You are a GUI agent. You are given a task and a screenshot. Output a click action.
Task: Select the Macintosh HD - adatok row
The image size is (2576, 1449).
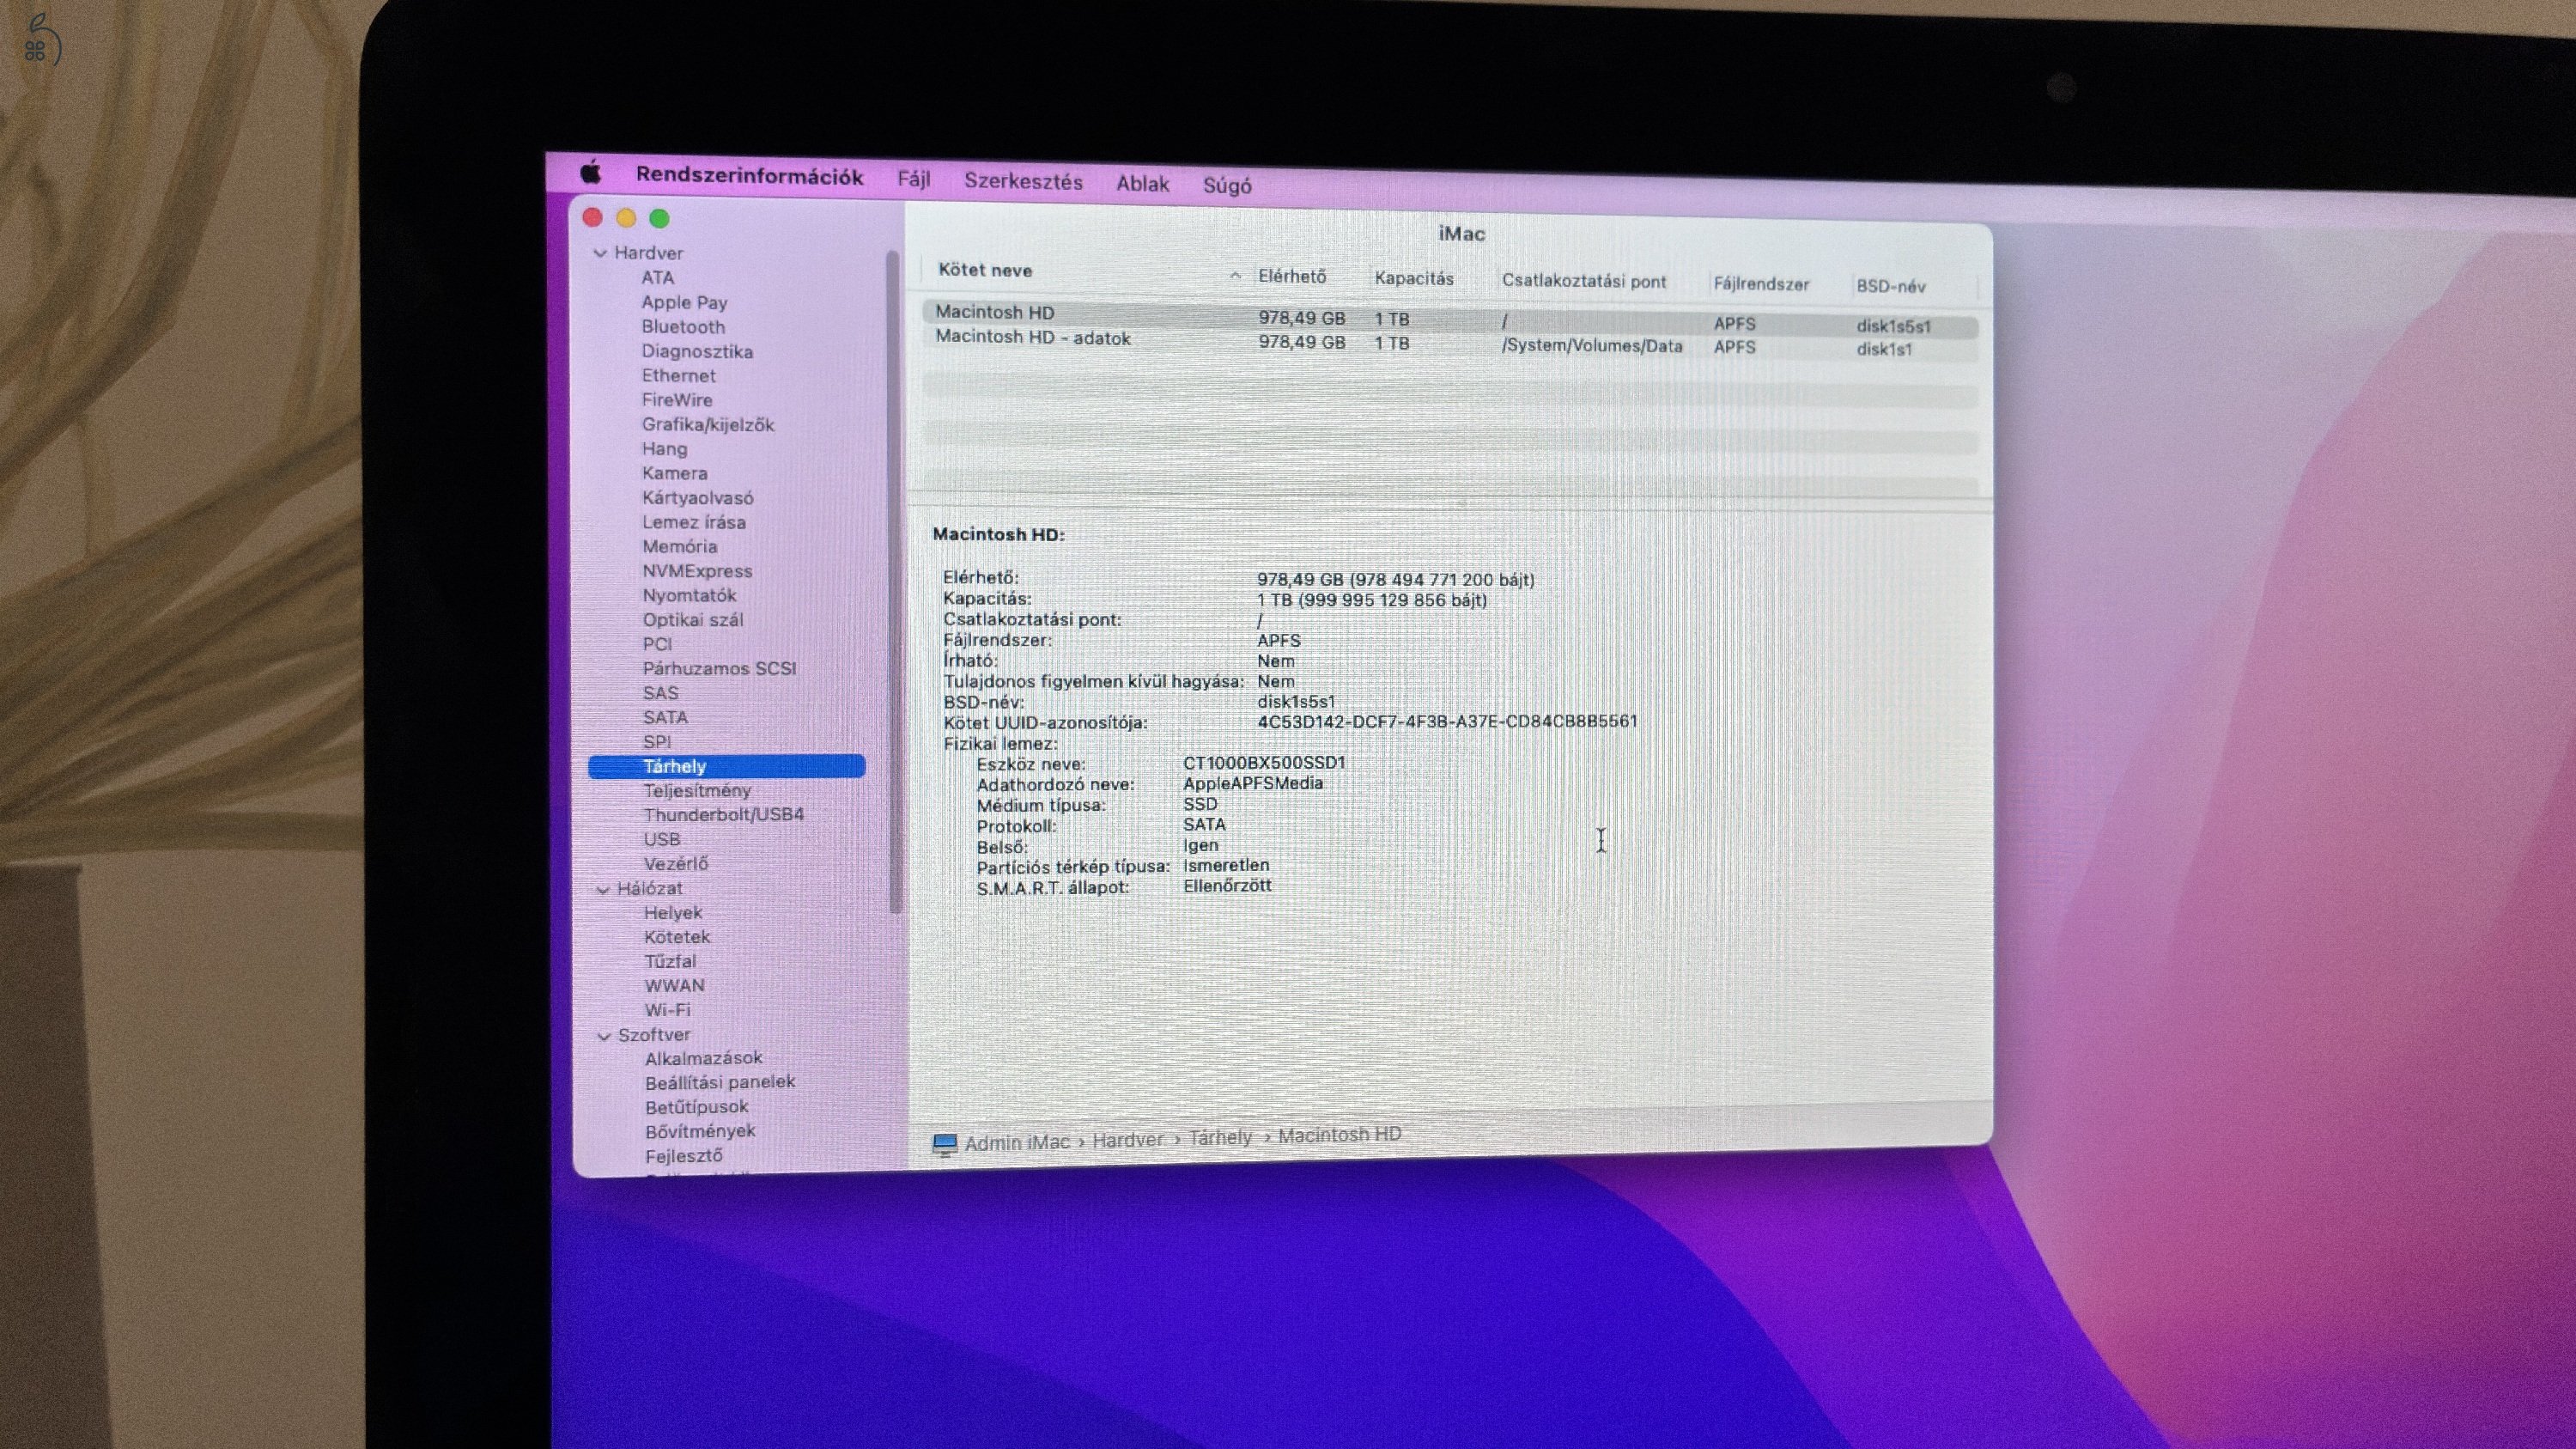coord(1449,343)
